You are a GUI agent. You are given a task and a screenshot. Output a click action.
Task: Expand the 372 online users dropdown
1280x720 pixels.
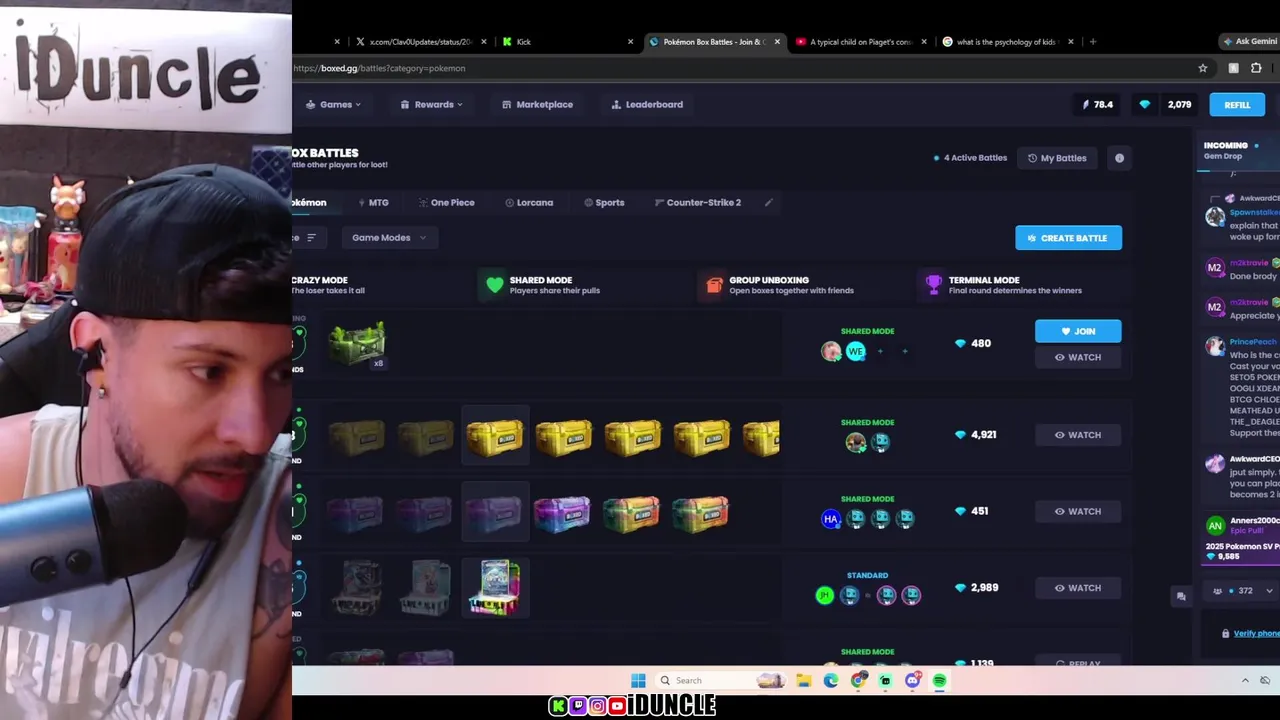1243,591
